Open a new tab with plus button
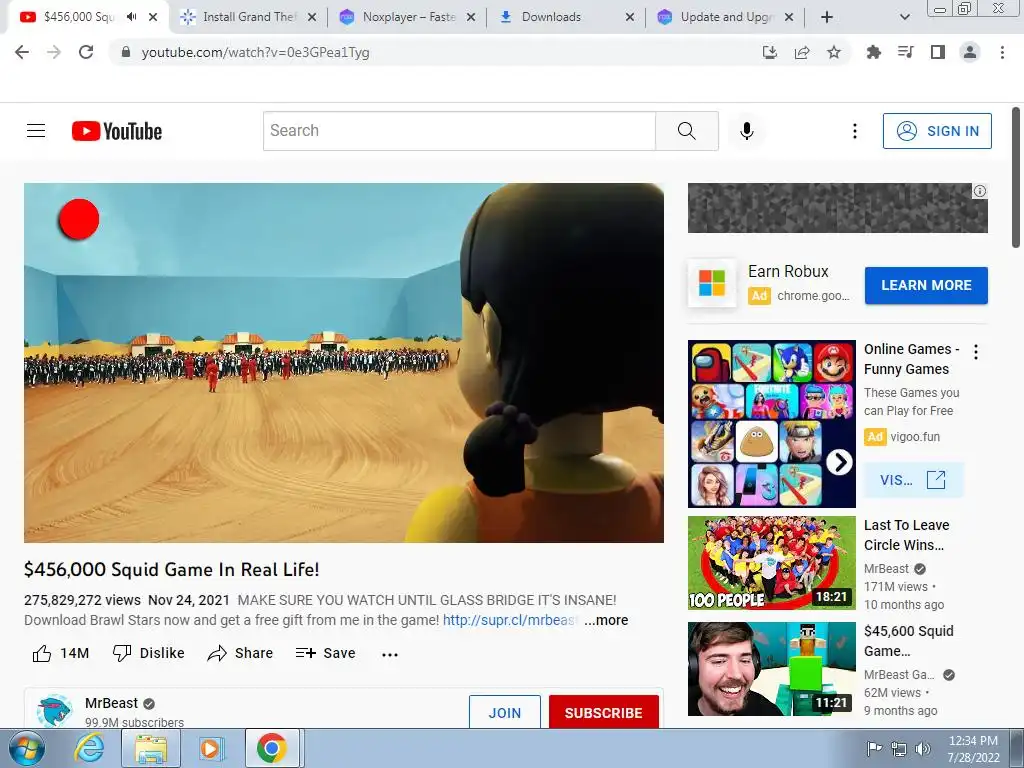Viewport: 1024px width, 768px height. [x=827, y=17]
